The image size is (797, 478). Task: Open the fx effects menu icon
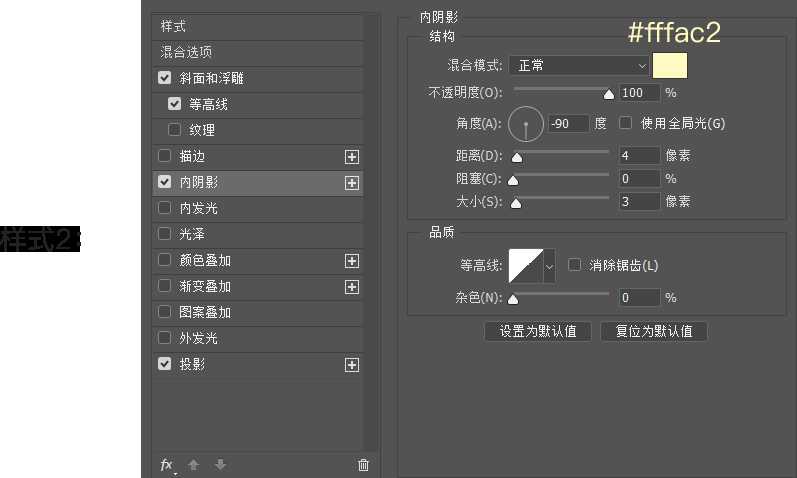click(x=167, y=465)
